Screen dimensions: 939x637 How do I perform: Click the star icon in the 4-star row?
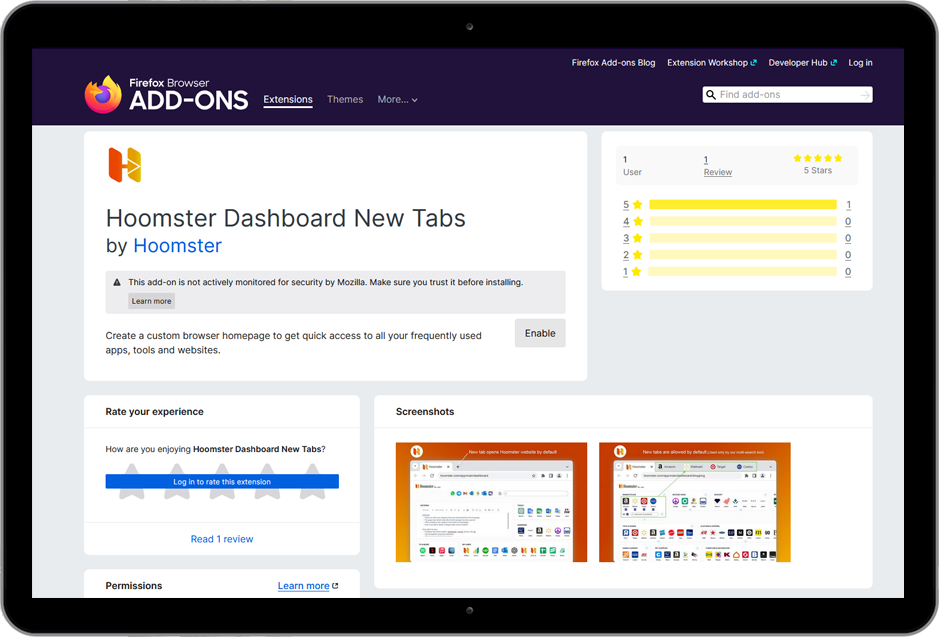[x=638, y=222]
